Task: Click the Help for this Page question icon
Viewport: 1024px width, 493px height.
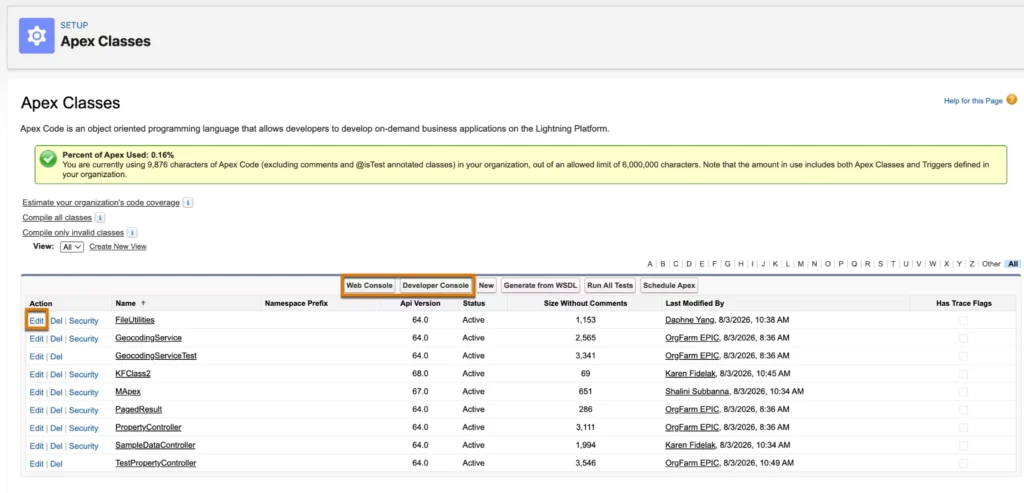Action: [1012, 100]
